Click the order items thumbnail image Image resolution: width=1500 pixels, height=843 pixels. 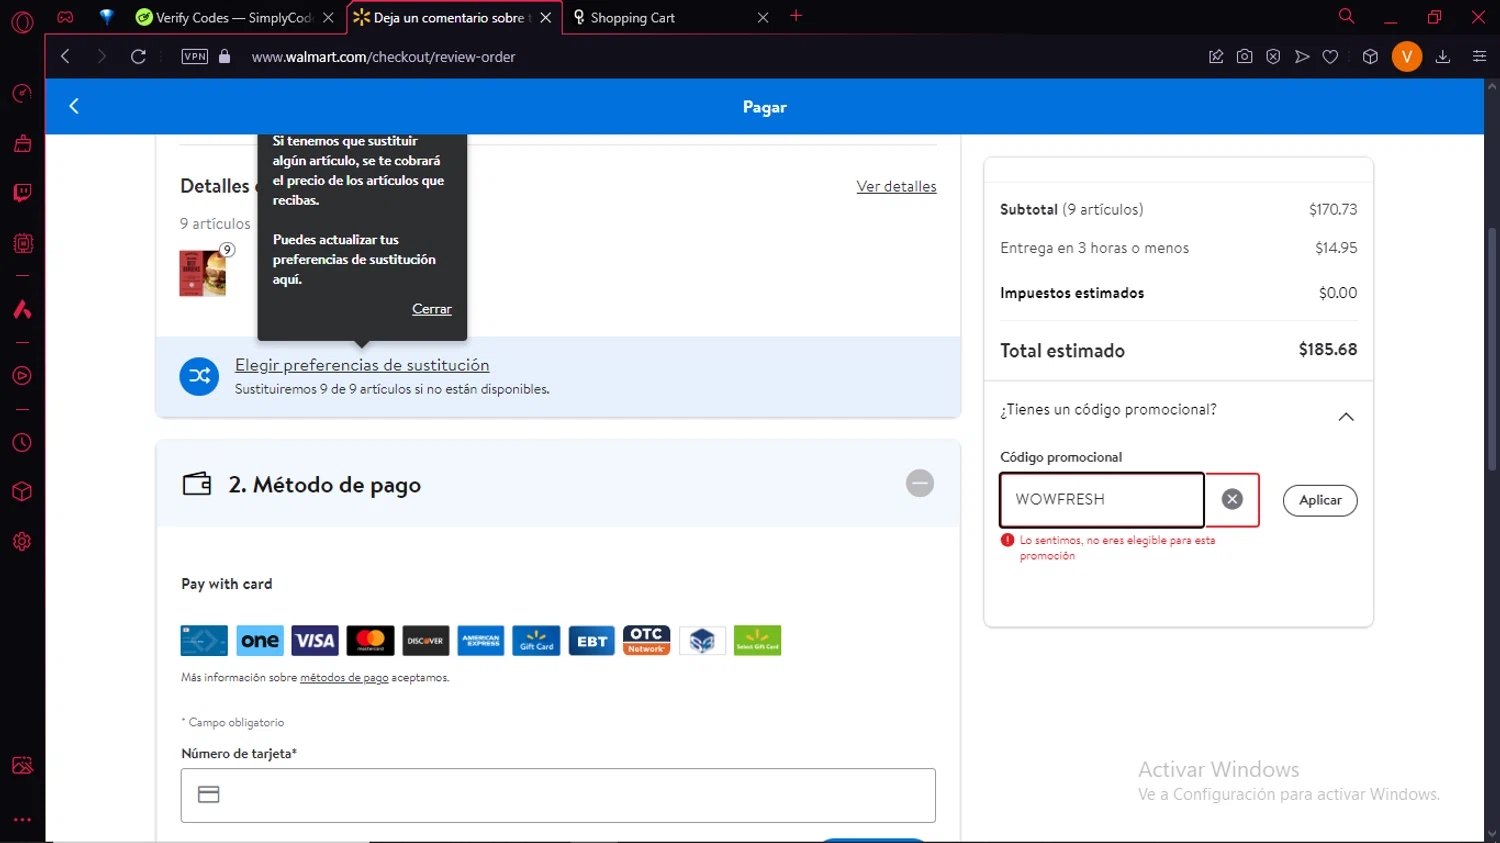pyautogui.click(x=203, y=273)
